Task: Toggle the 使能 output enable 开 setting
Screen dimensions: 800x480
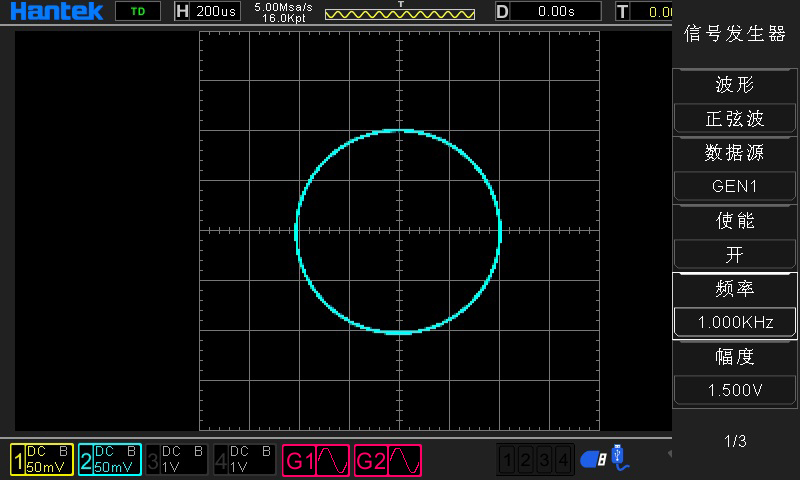Action: pyautogui.click(x=735, y=254)
